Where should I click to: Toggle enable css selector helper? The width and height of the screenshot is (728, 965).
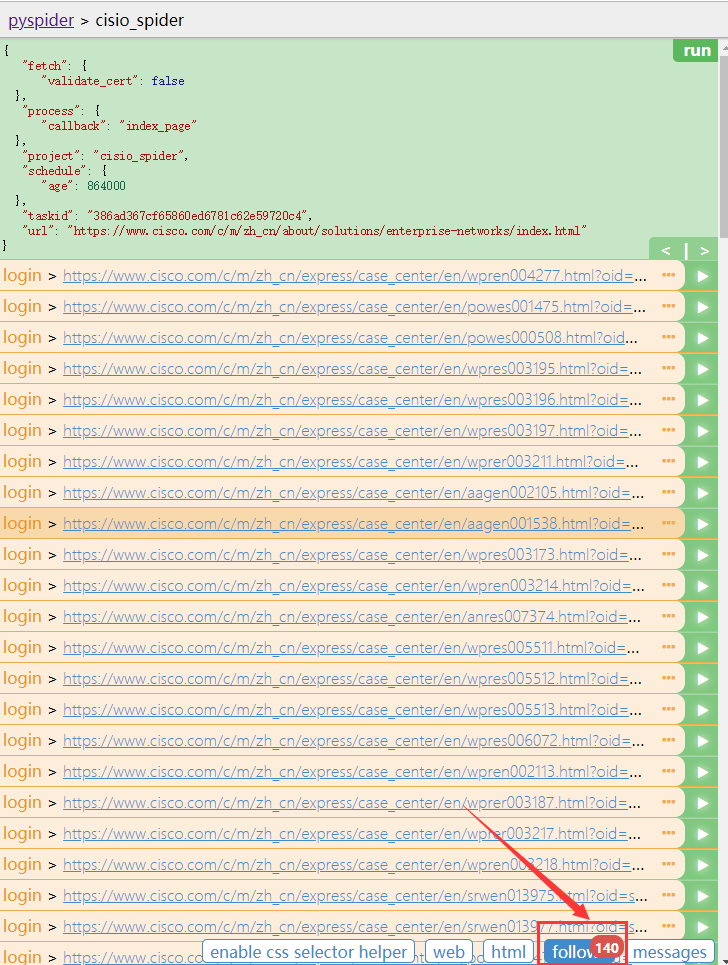308,951
